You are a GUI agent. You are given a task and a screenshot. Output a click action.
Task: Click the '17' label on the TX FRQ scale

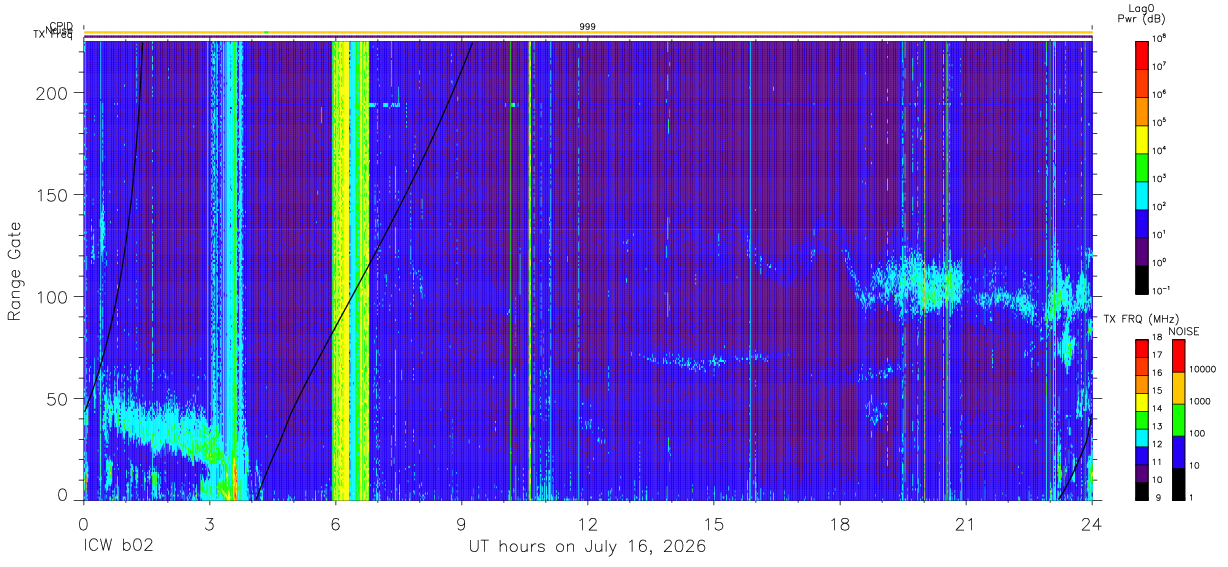[1157, 356]
